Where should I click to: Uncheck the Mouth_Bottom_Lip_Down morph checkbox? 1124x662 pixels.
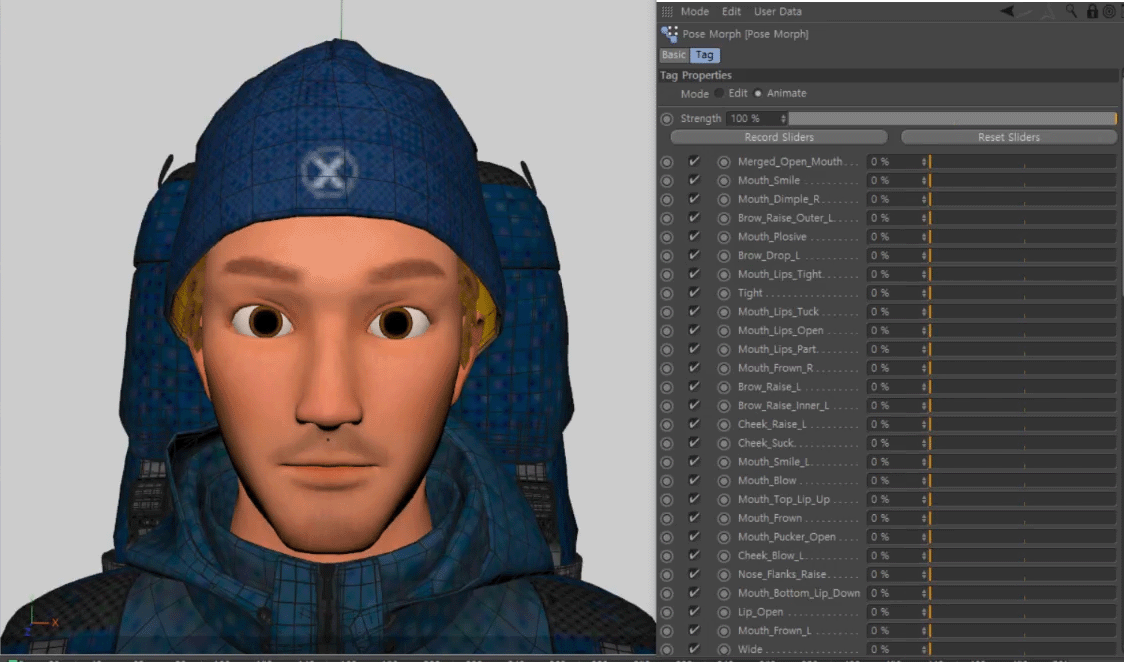coord(694,593)
